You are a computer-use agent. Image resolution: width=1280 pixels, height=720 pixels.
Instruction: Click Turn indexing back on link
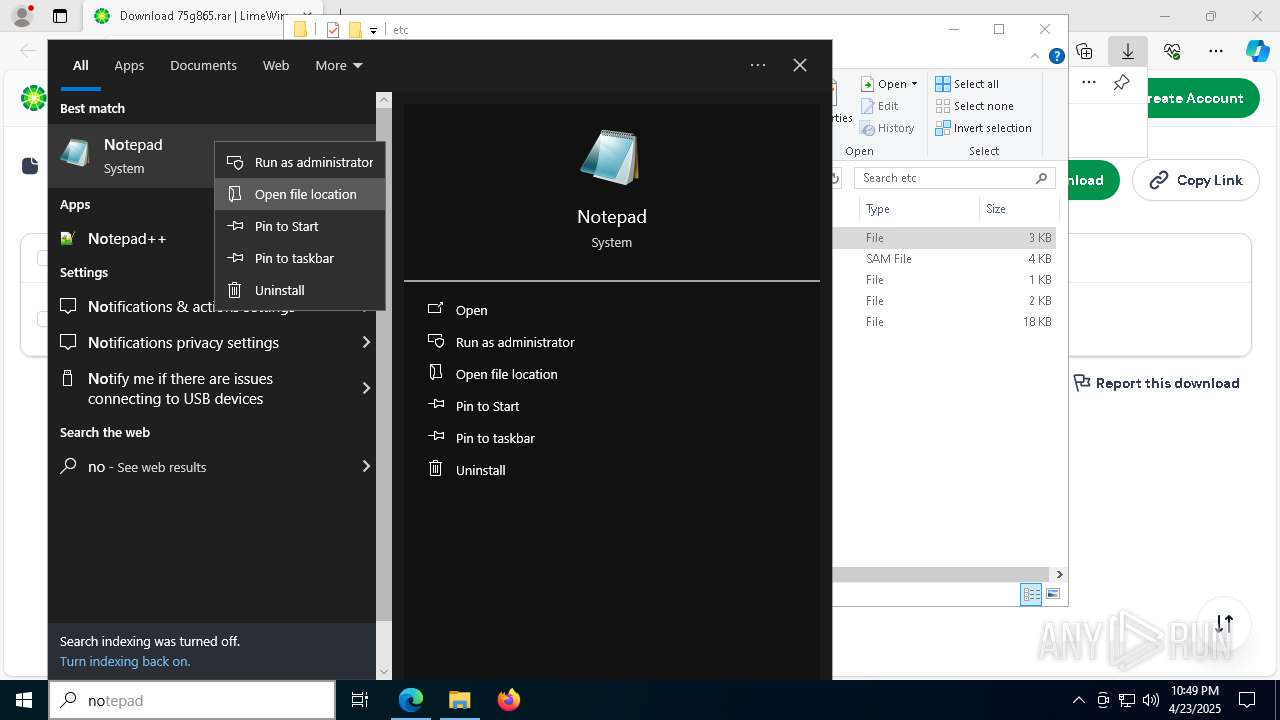click(x=125, y=661)
